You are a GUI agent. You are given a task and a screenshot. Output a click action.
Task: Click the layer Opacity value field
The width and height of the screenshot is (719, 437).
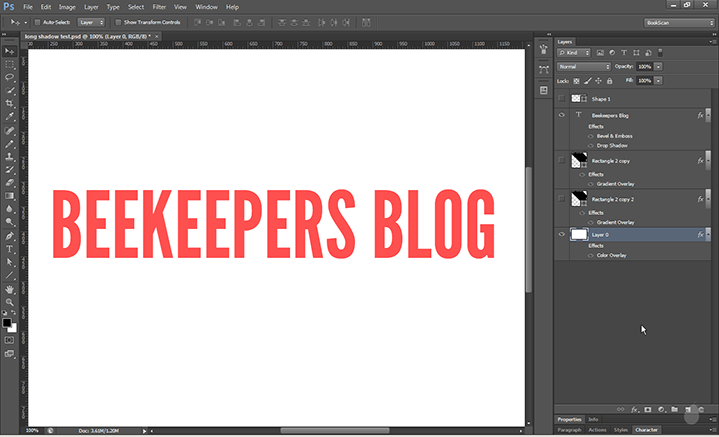pyautogui.click(x=646, y=66)
